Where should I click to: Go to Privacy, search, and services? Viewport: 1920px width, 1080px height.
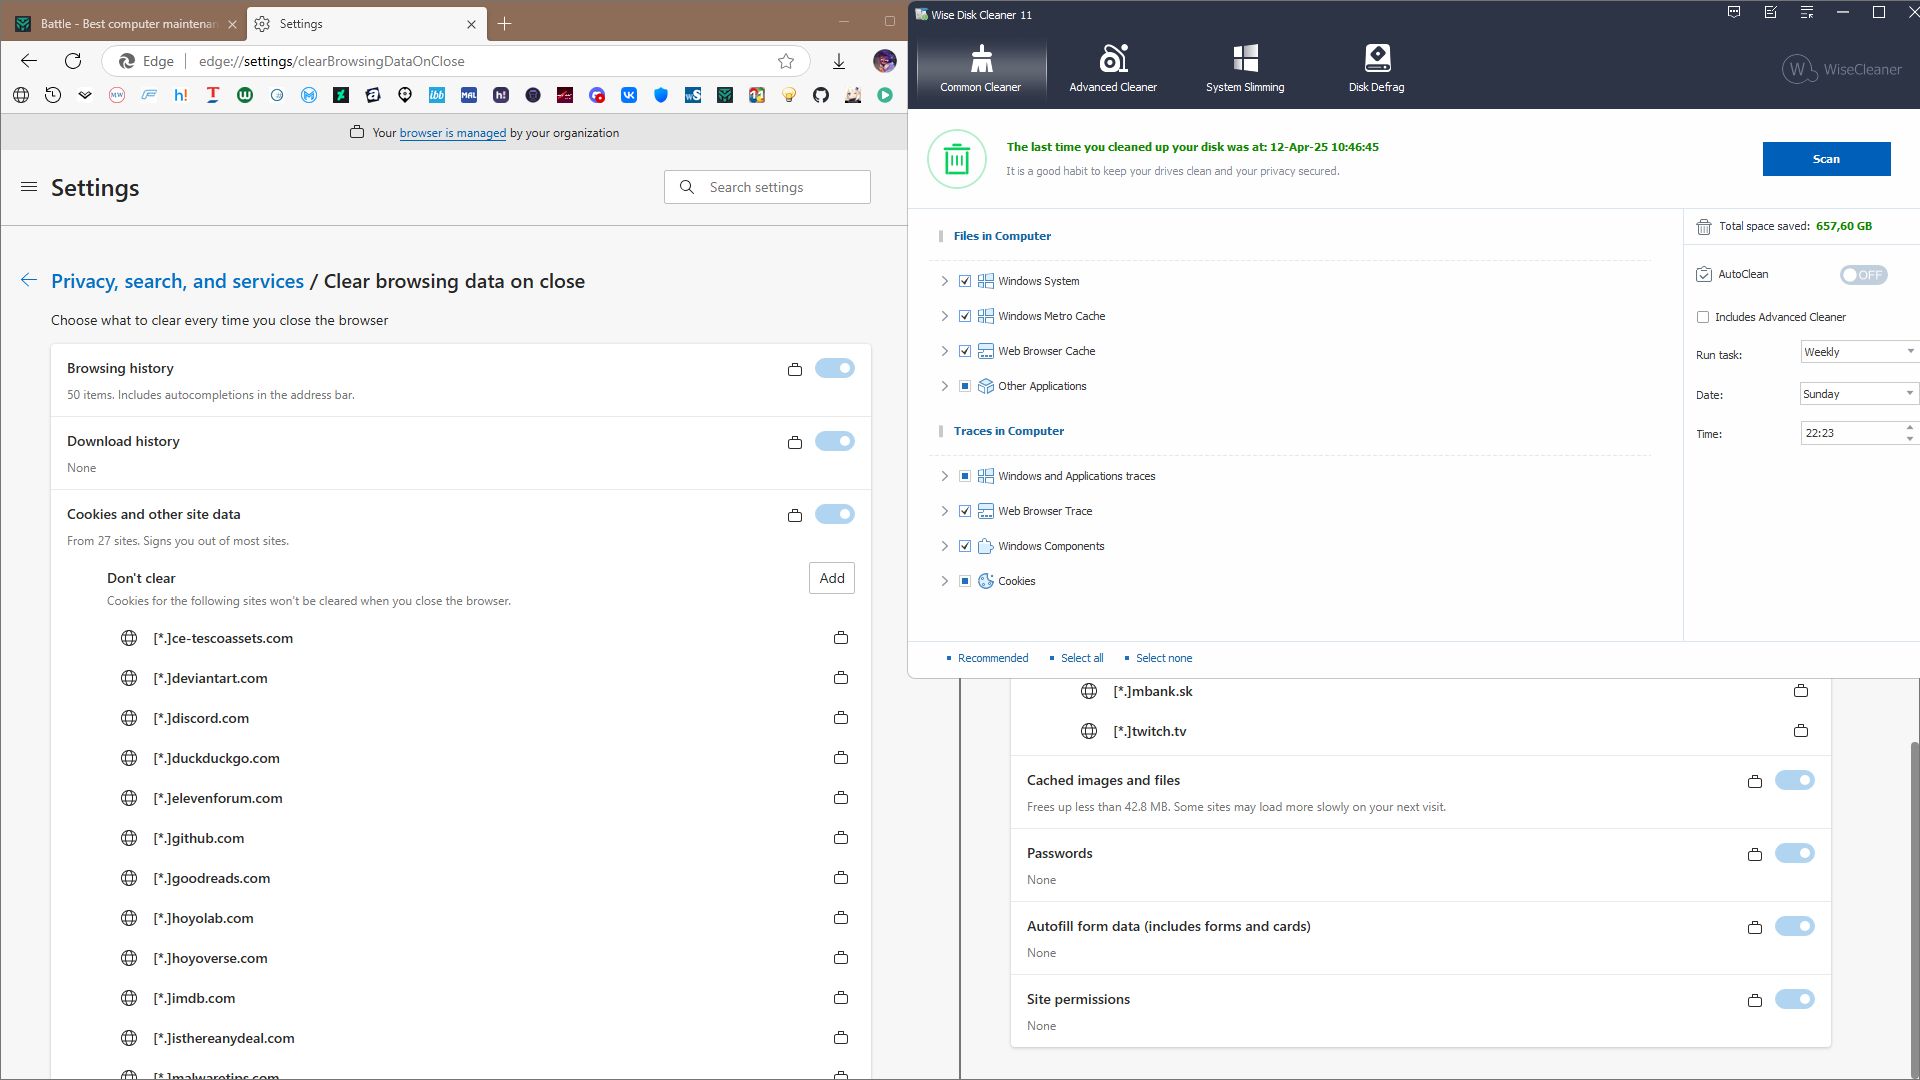(x=178, y=281)
